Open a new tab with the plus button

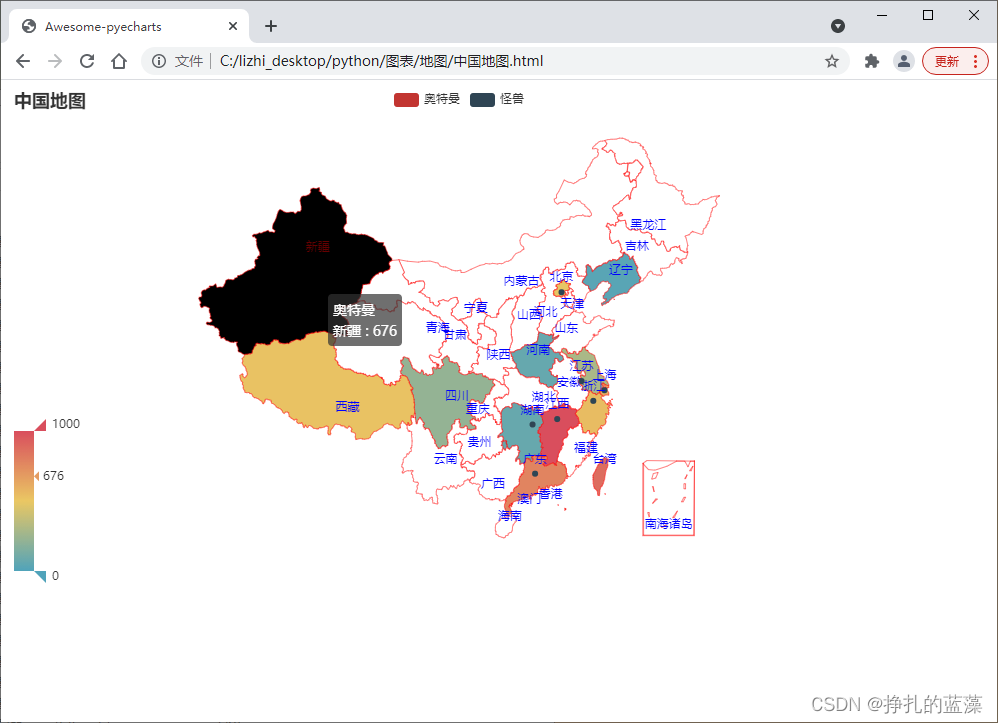coord(270,26)
